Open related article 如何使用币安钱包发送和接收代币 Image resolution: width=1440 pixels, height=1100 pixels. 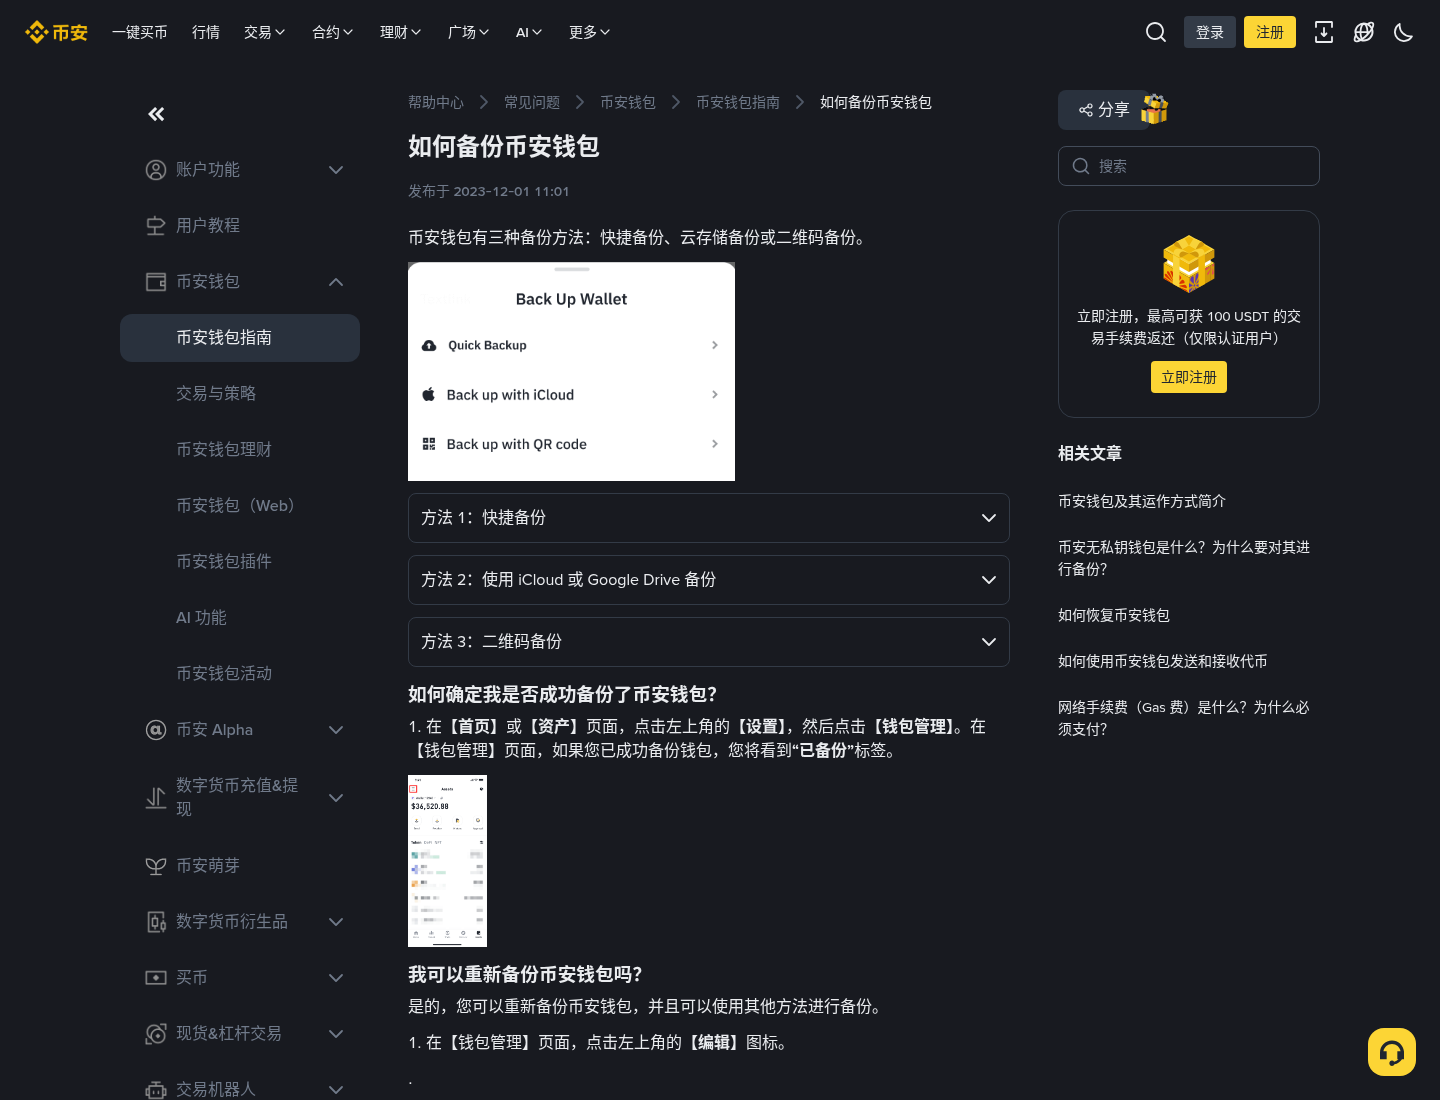tap(1163, 661)
